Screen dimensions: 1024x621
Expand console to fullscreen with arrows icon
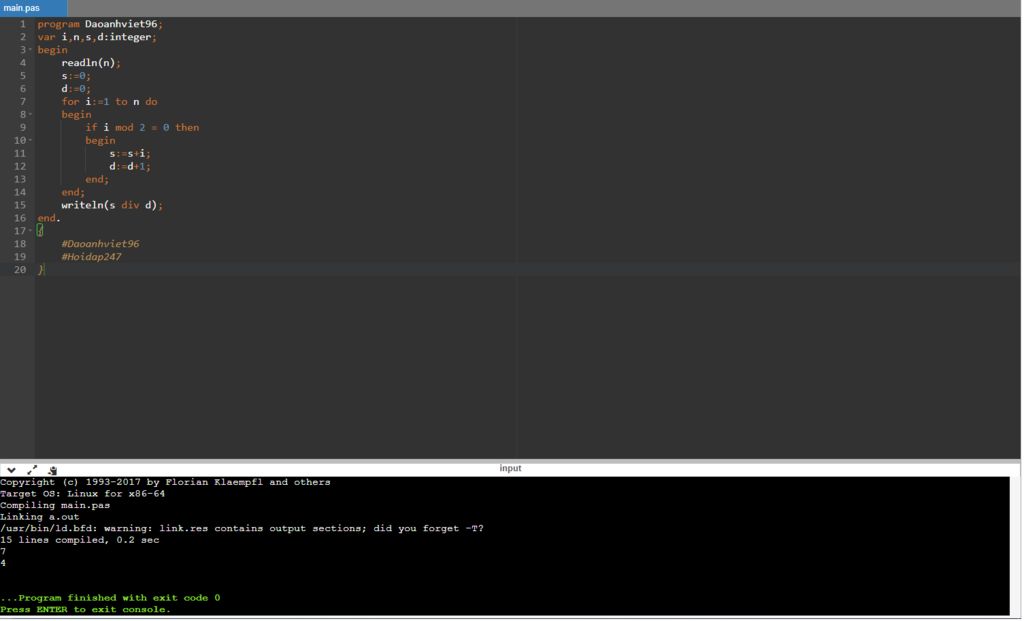[32, 470]
